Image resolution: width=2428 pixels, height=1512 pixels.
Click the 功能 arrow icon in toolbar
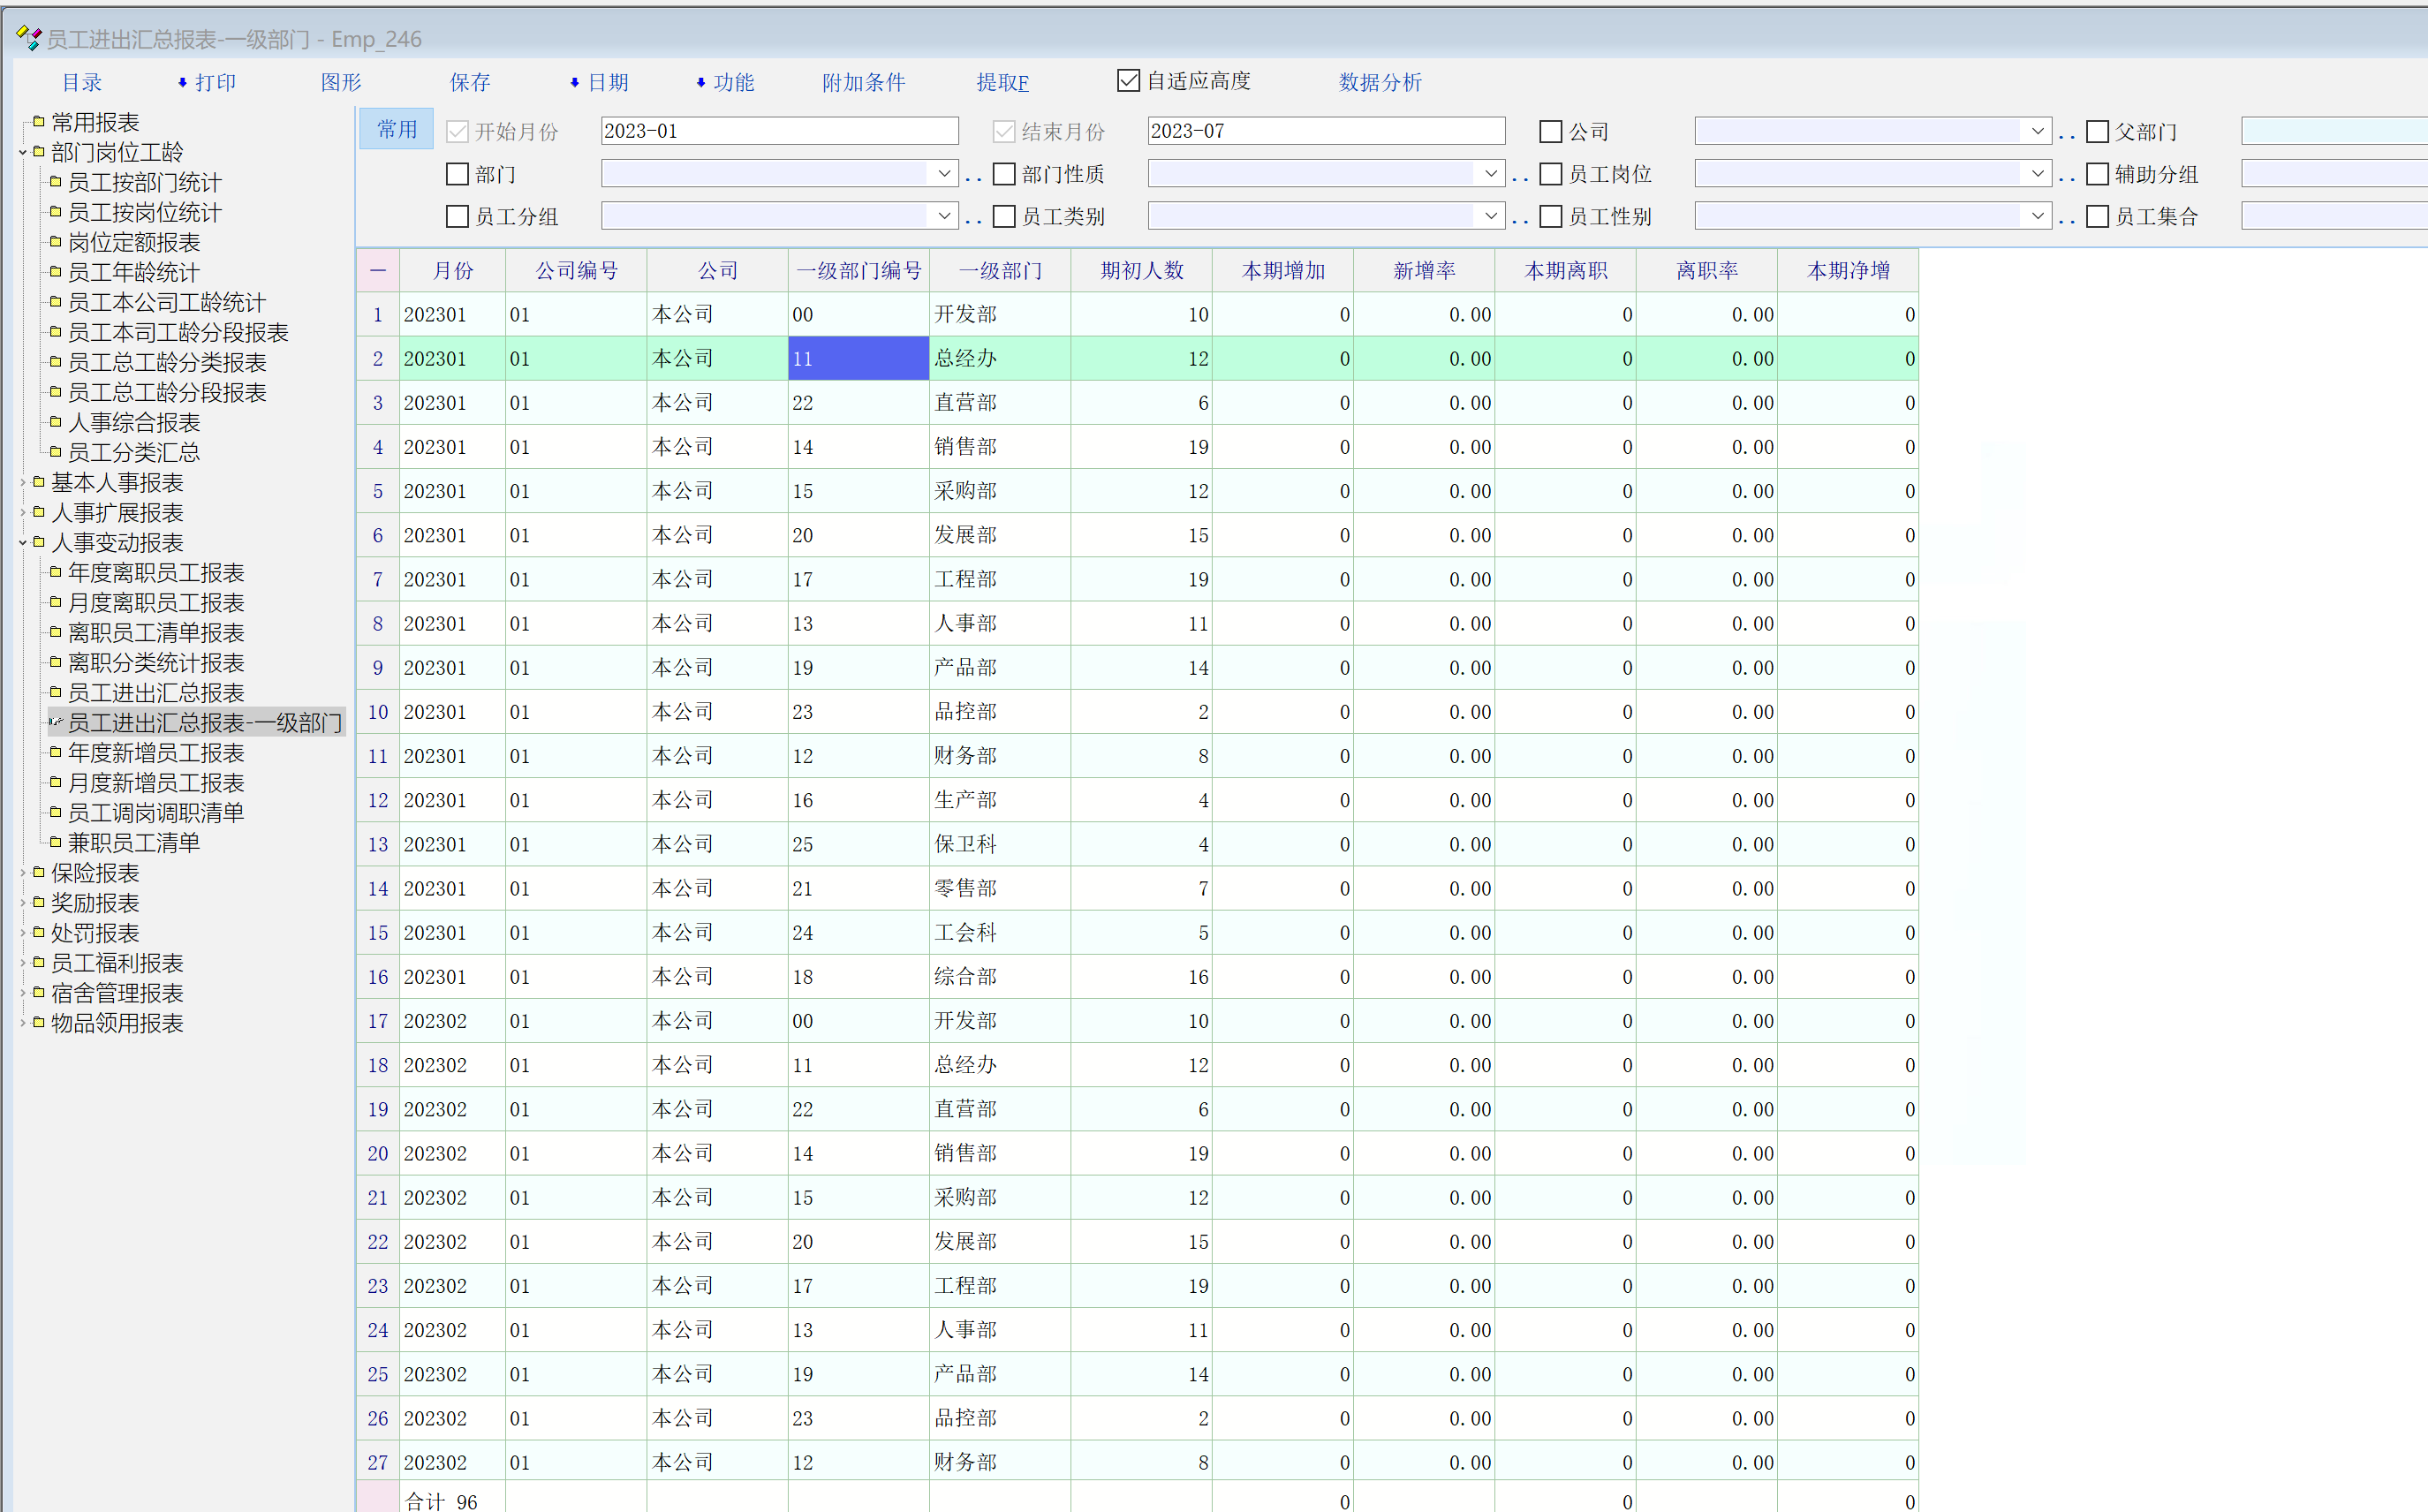tap(700, 83)
